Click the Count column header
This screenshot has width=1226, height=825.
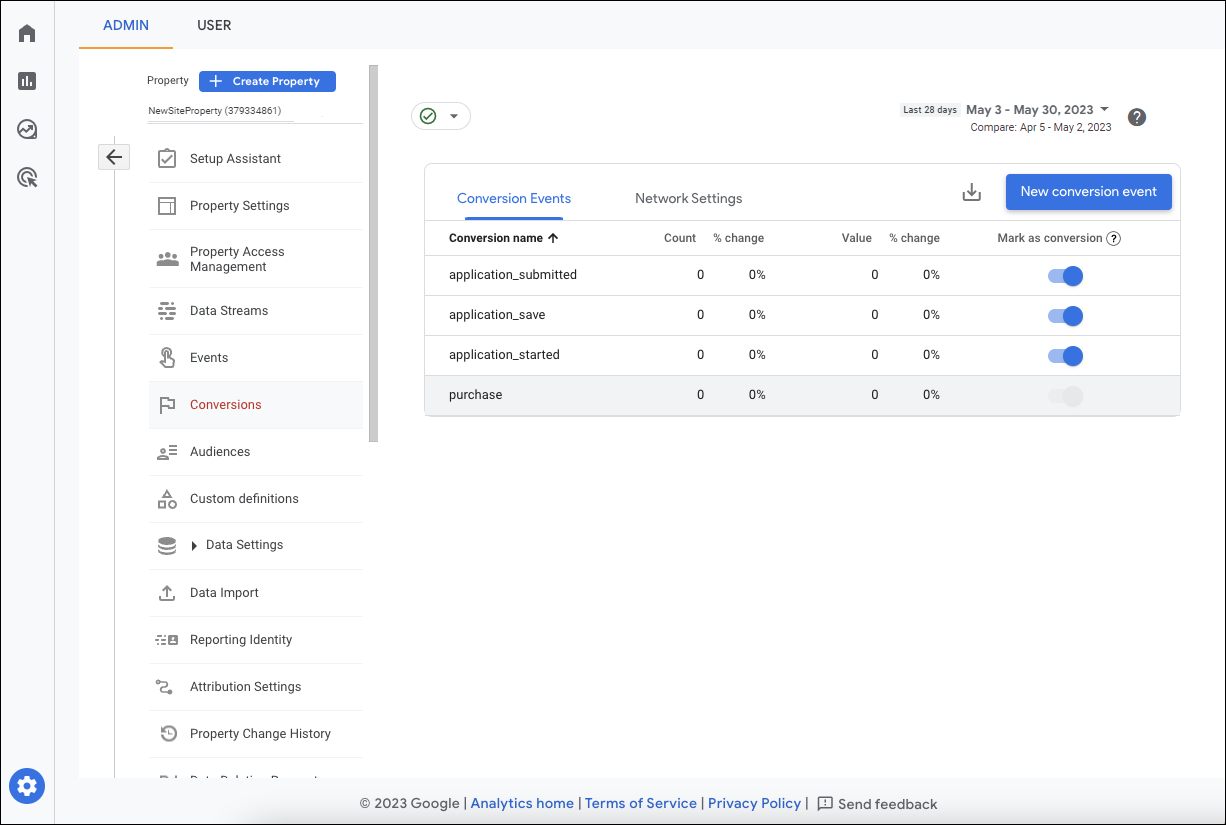[680, 238]
